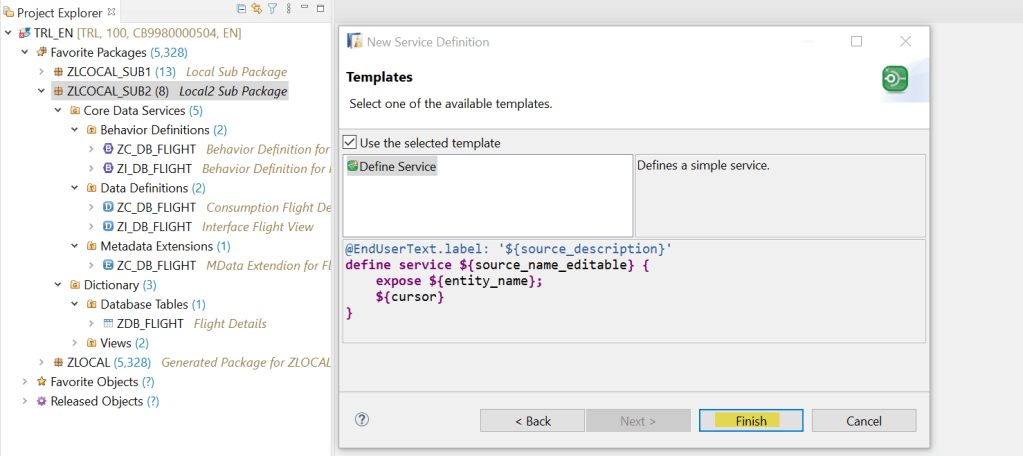Expand the ZLCOCAL_SUB1 package
1023x456 pixels.
point(42,72)
